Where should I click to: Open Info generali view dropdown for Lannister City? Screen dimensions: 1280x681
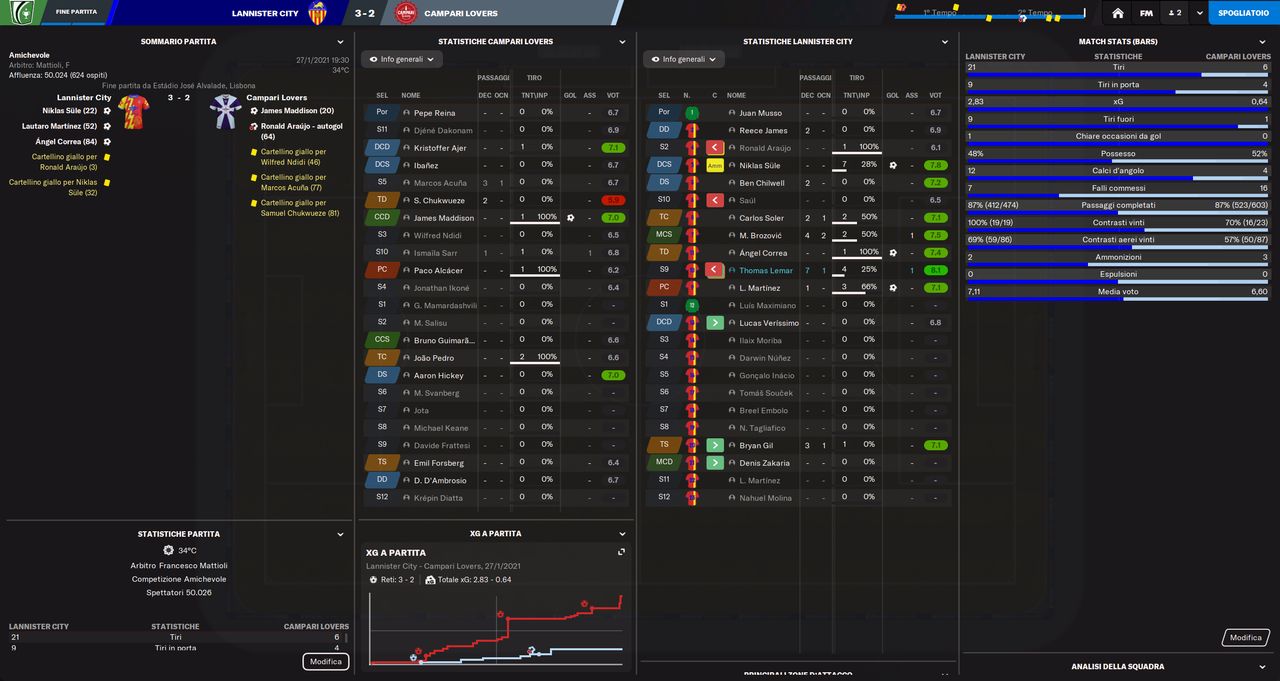pyautogui.click(x=684, y=59)
